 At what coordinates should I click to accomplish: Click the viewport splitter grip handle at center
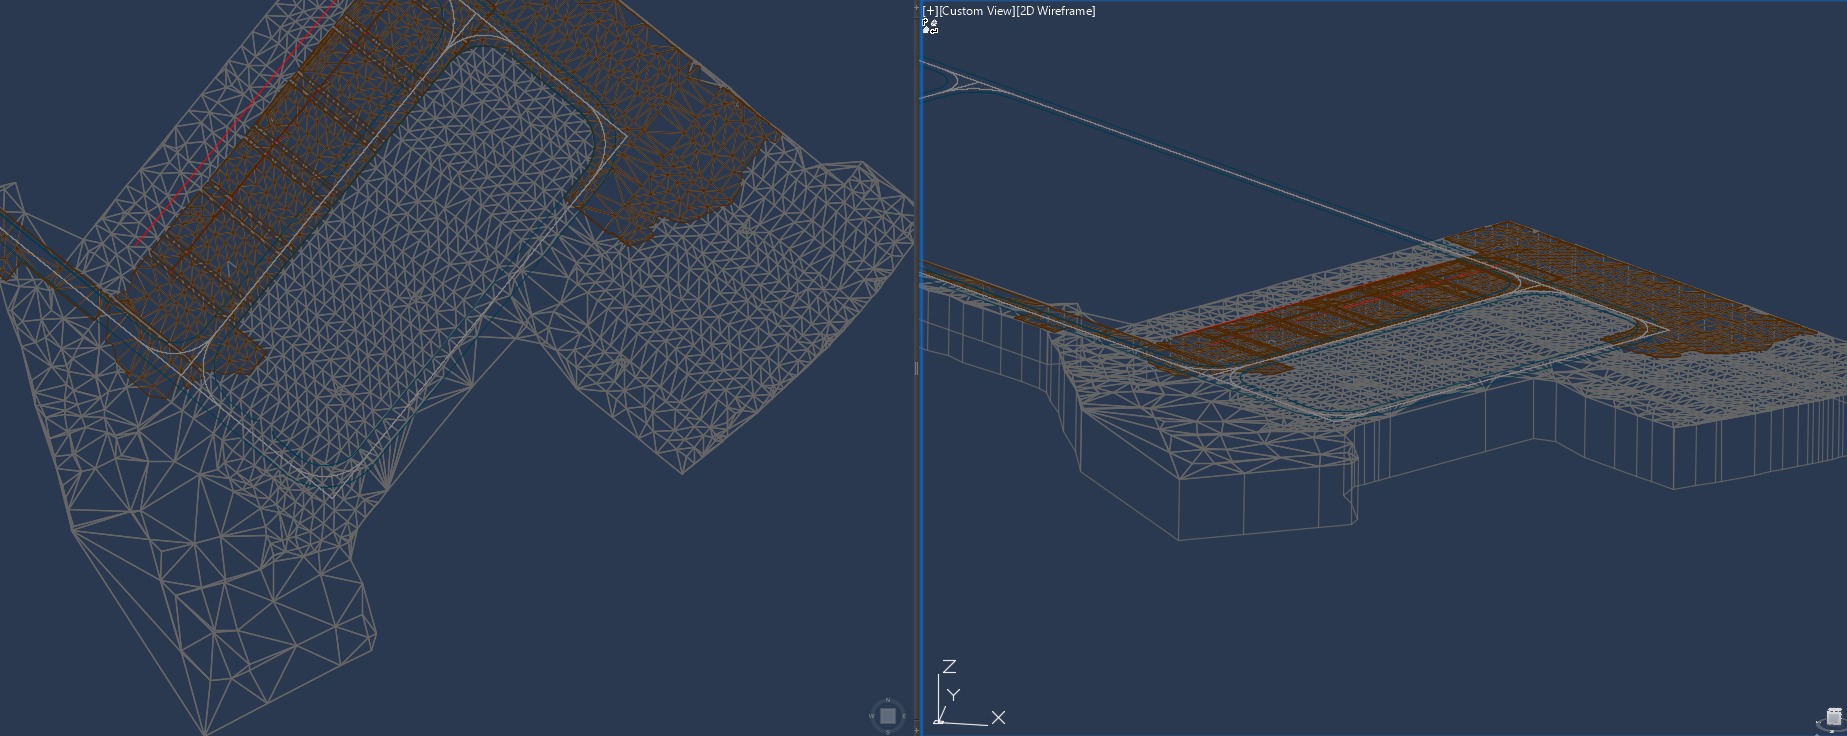pos(916,368)
